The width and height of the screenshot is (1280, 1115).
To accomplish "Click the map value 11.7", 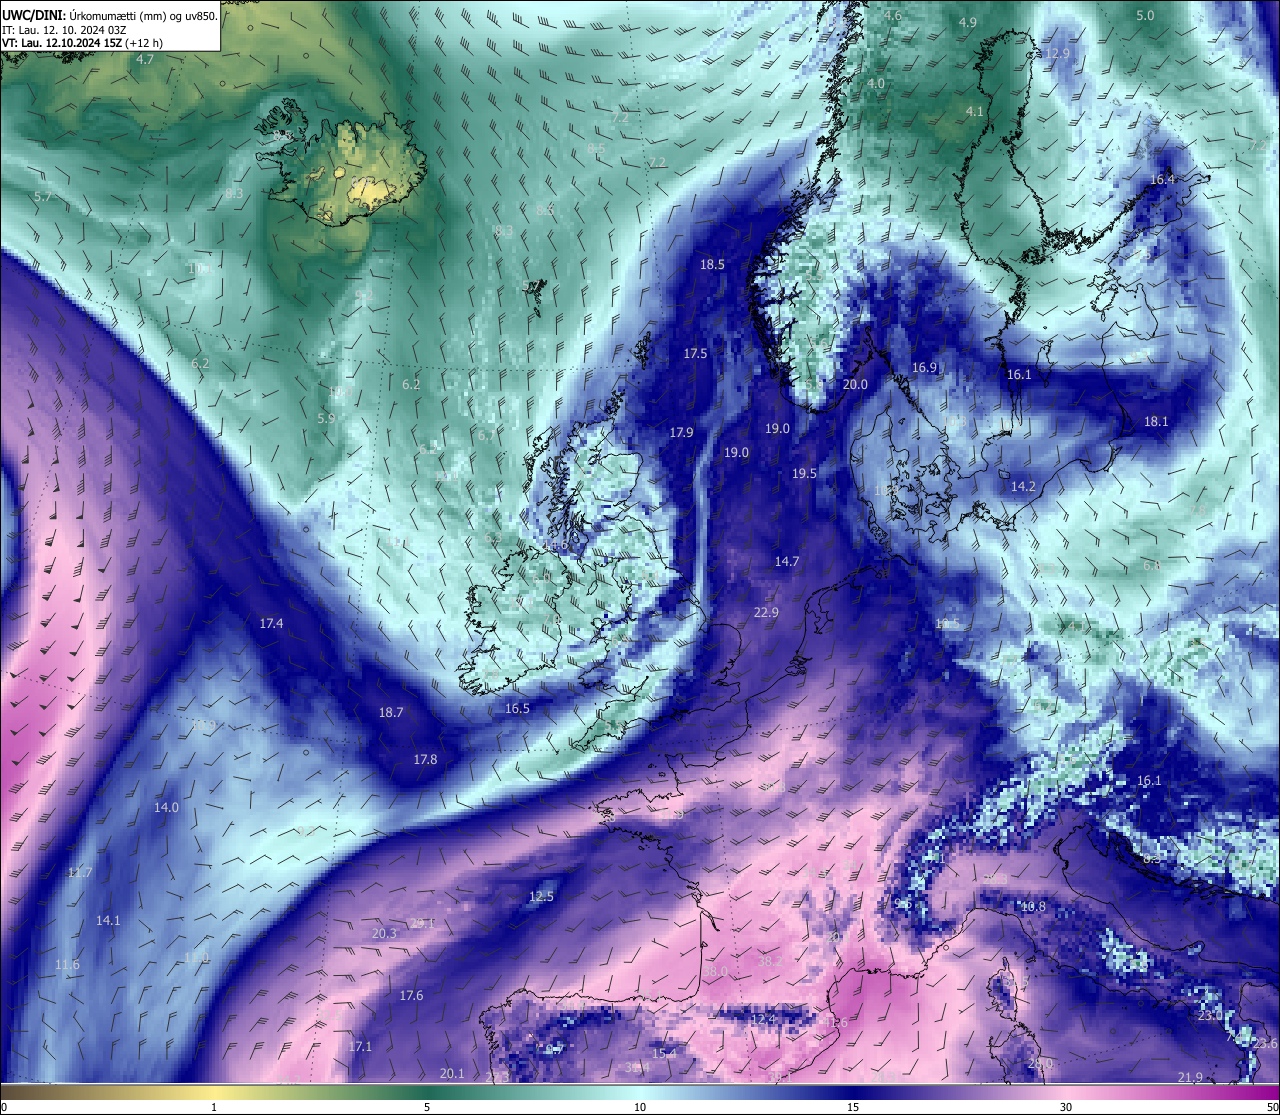I will (80, 873).
